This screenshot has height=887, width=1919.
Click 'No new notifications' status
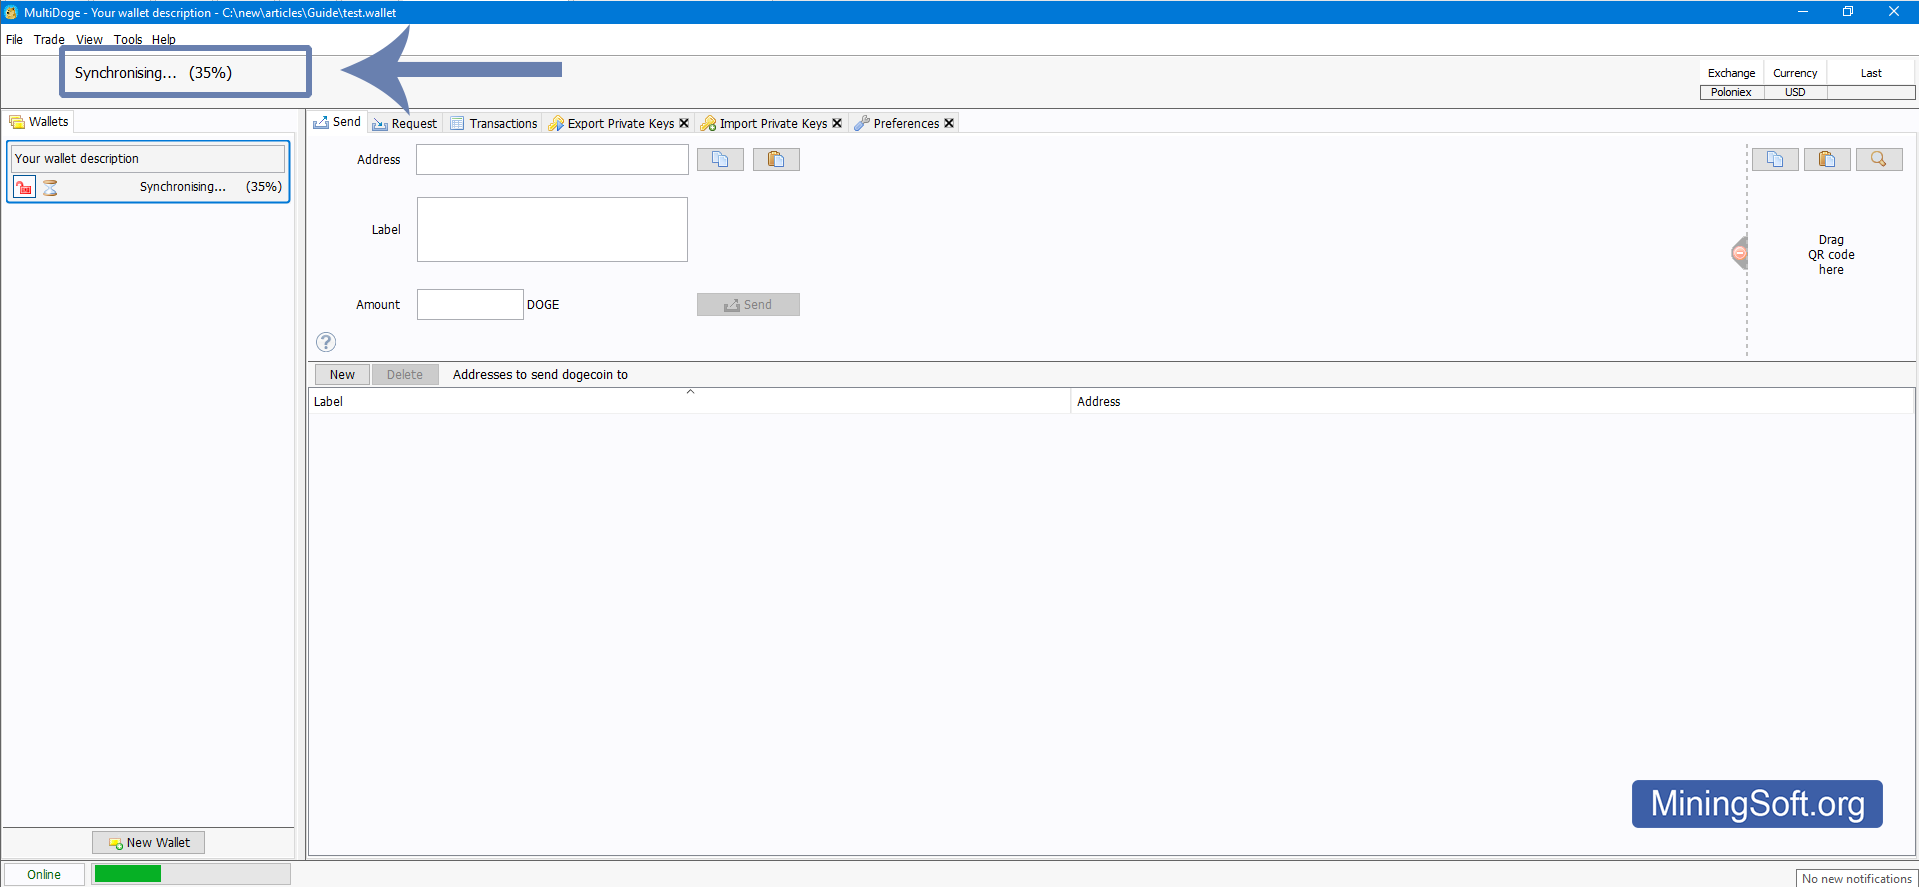click(1856, 878)
